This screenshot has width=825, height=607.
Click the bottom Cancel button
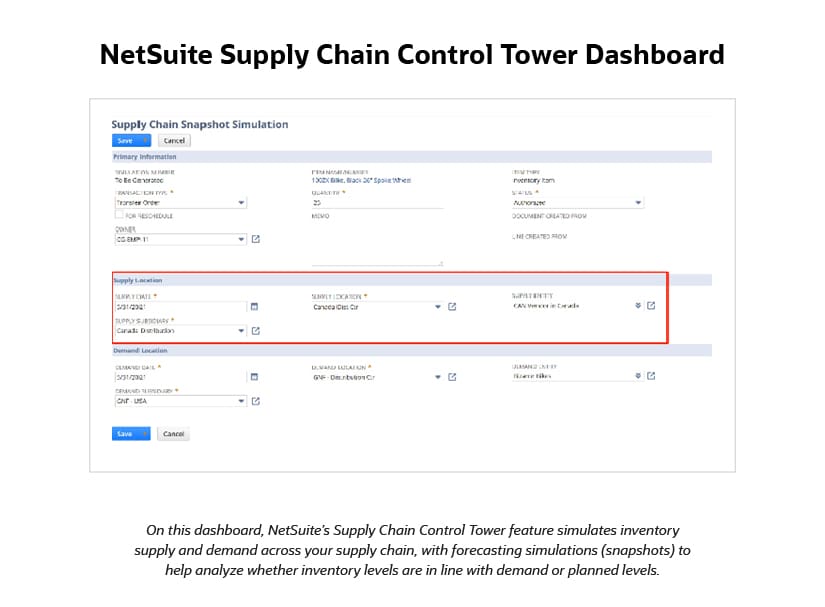[x=173, y=434]
